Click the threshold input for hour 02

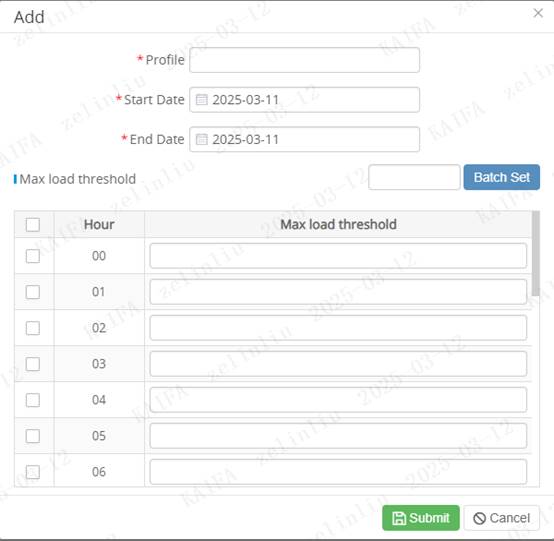(338, 328)
